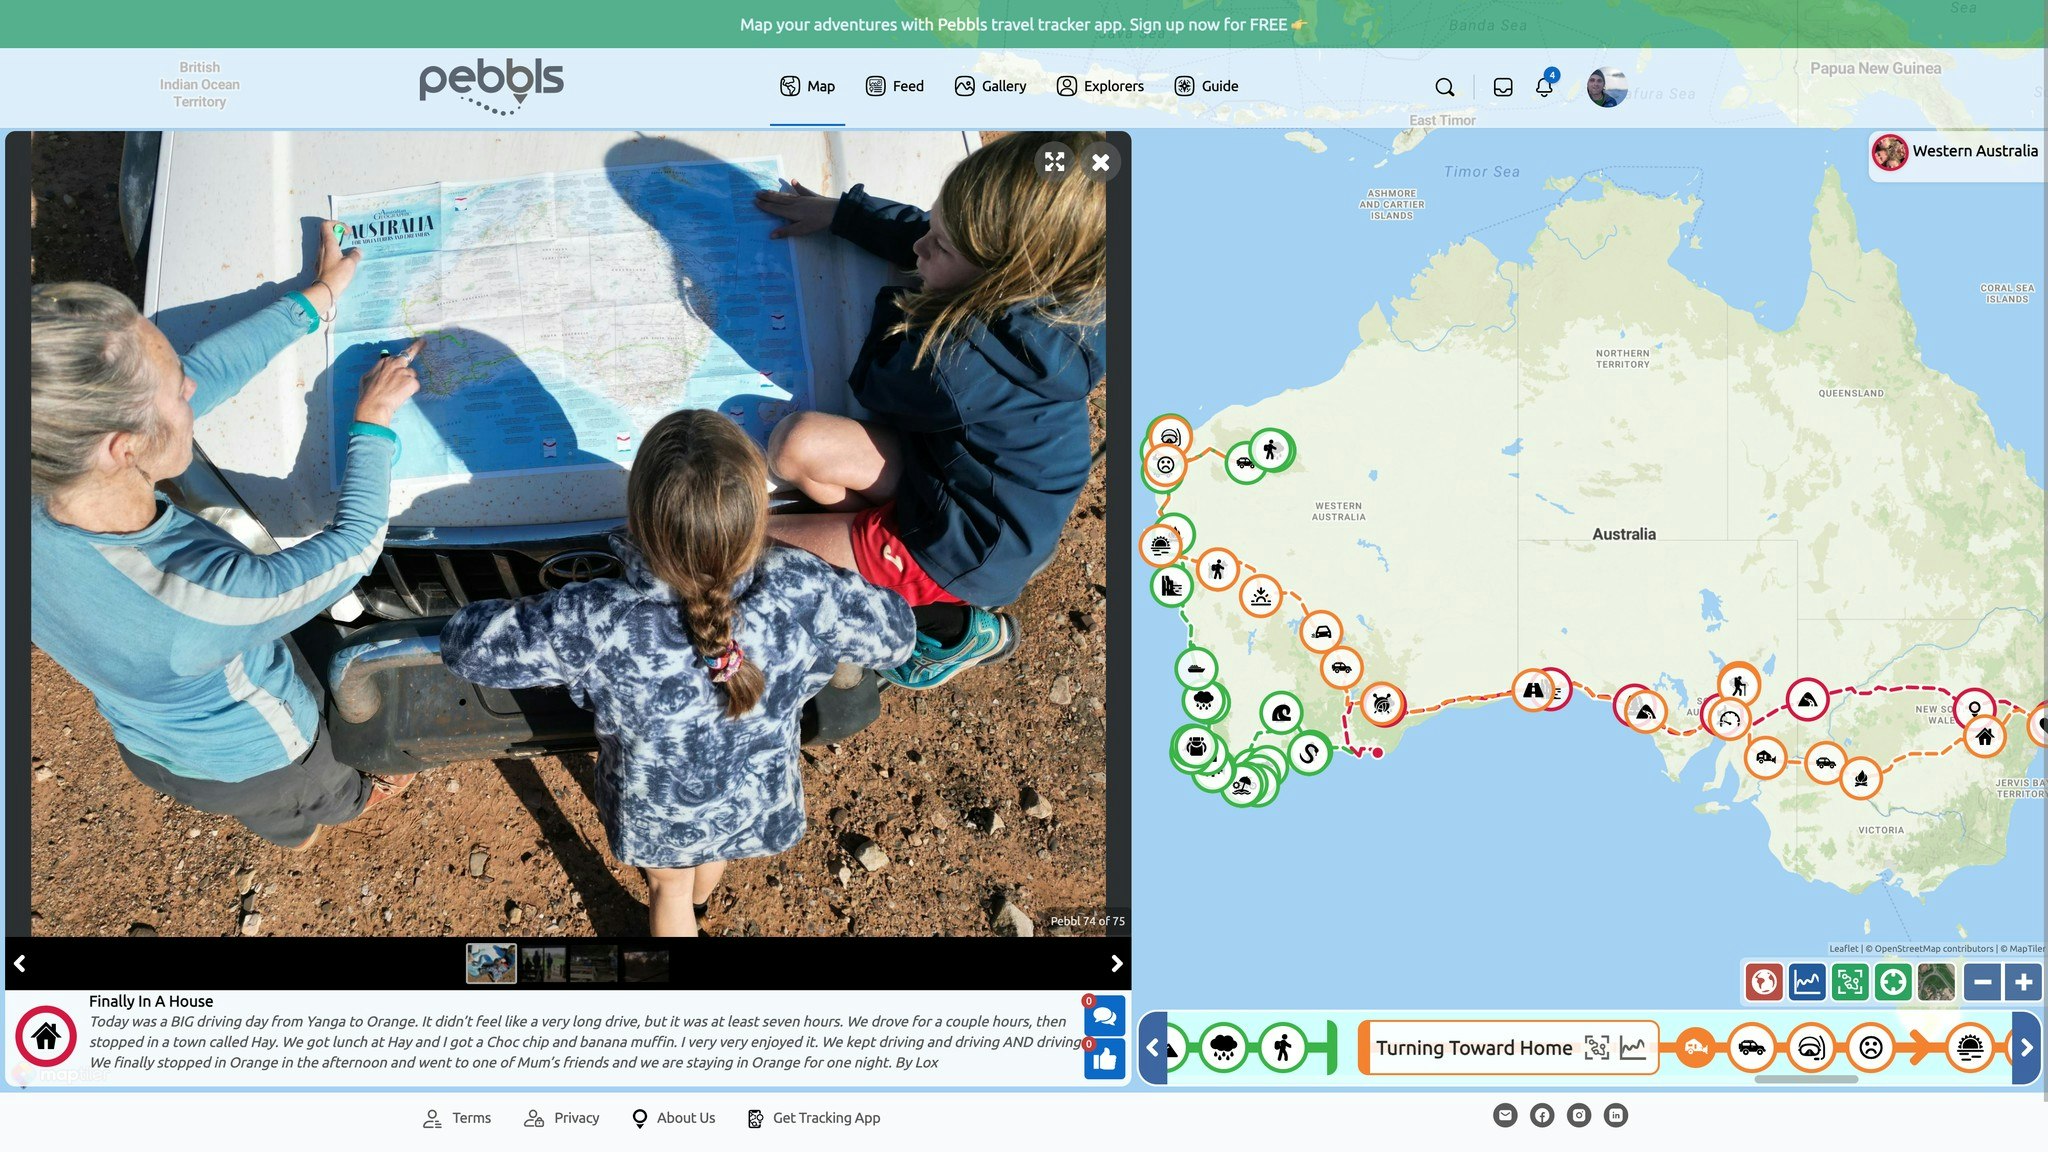Click the cliff pin on west coast

point(1171,586)
